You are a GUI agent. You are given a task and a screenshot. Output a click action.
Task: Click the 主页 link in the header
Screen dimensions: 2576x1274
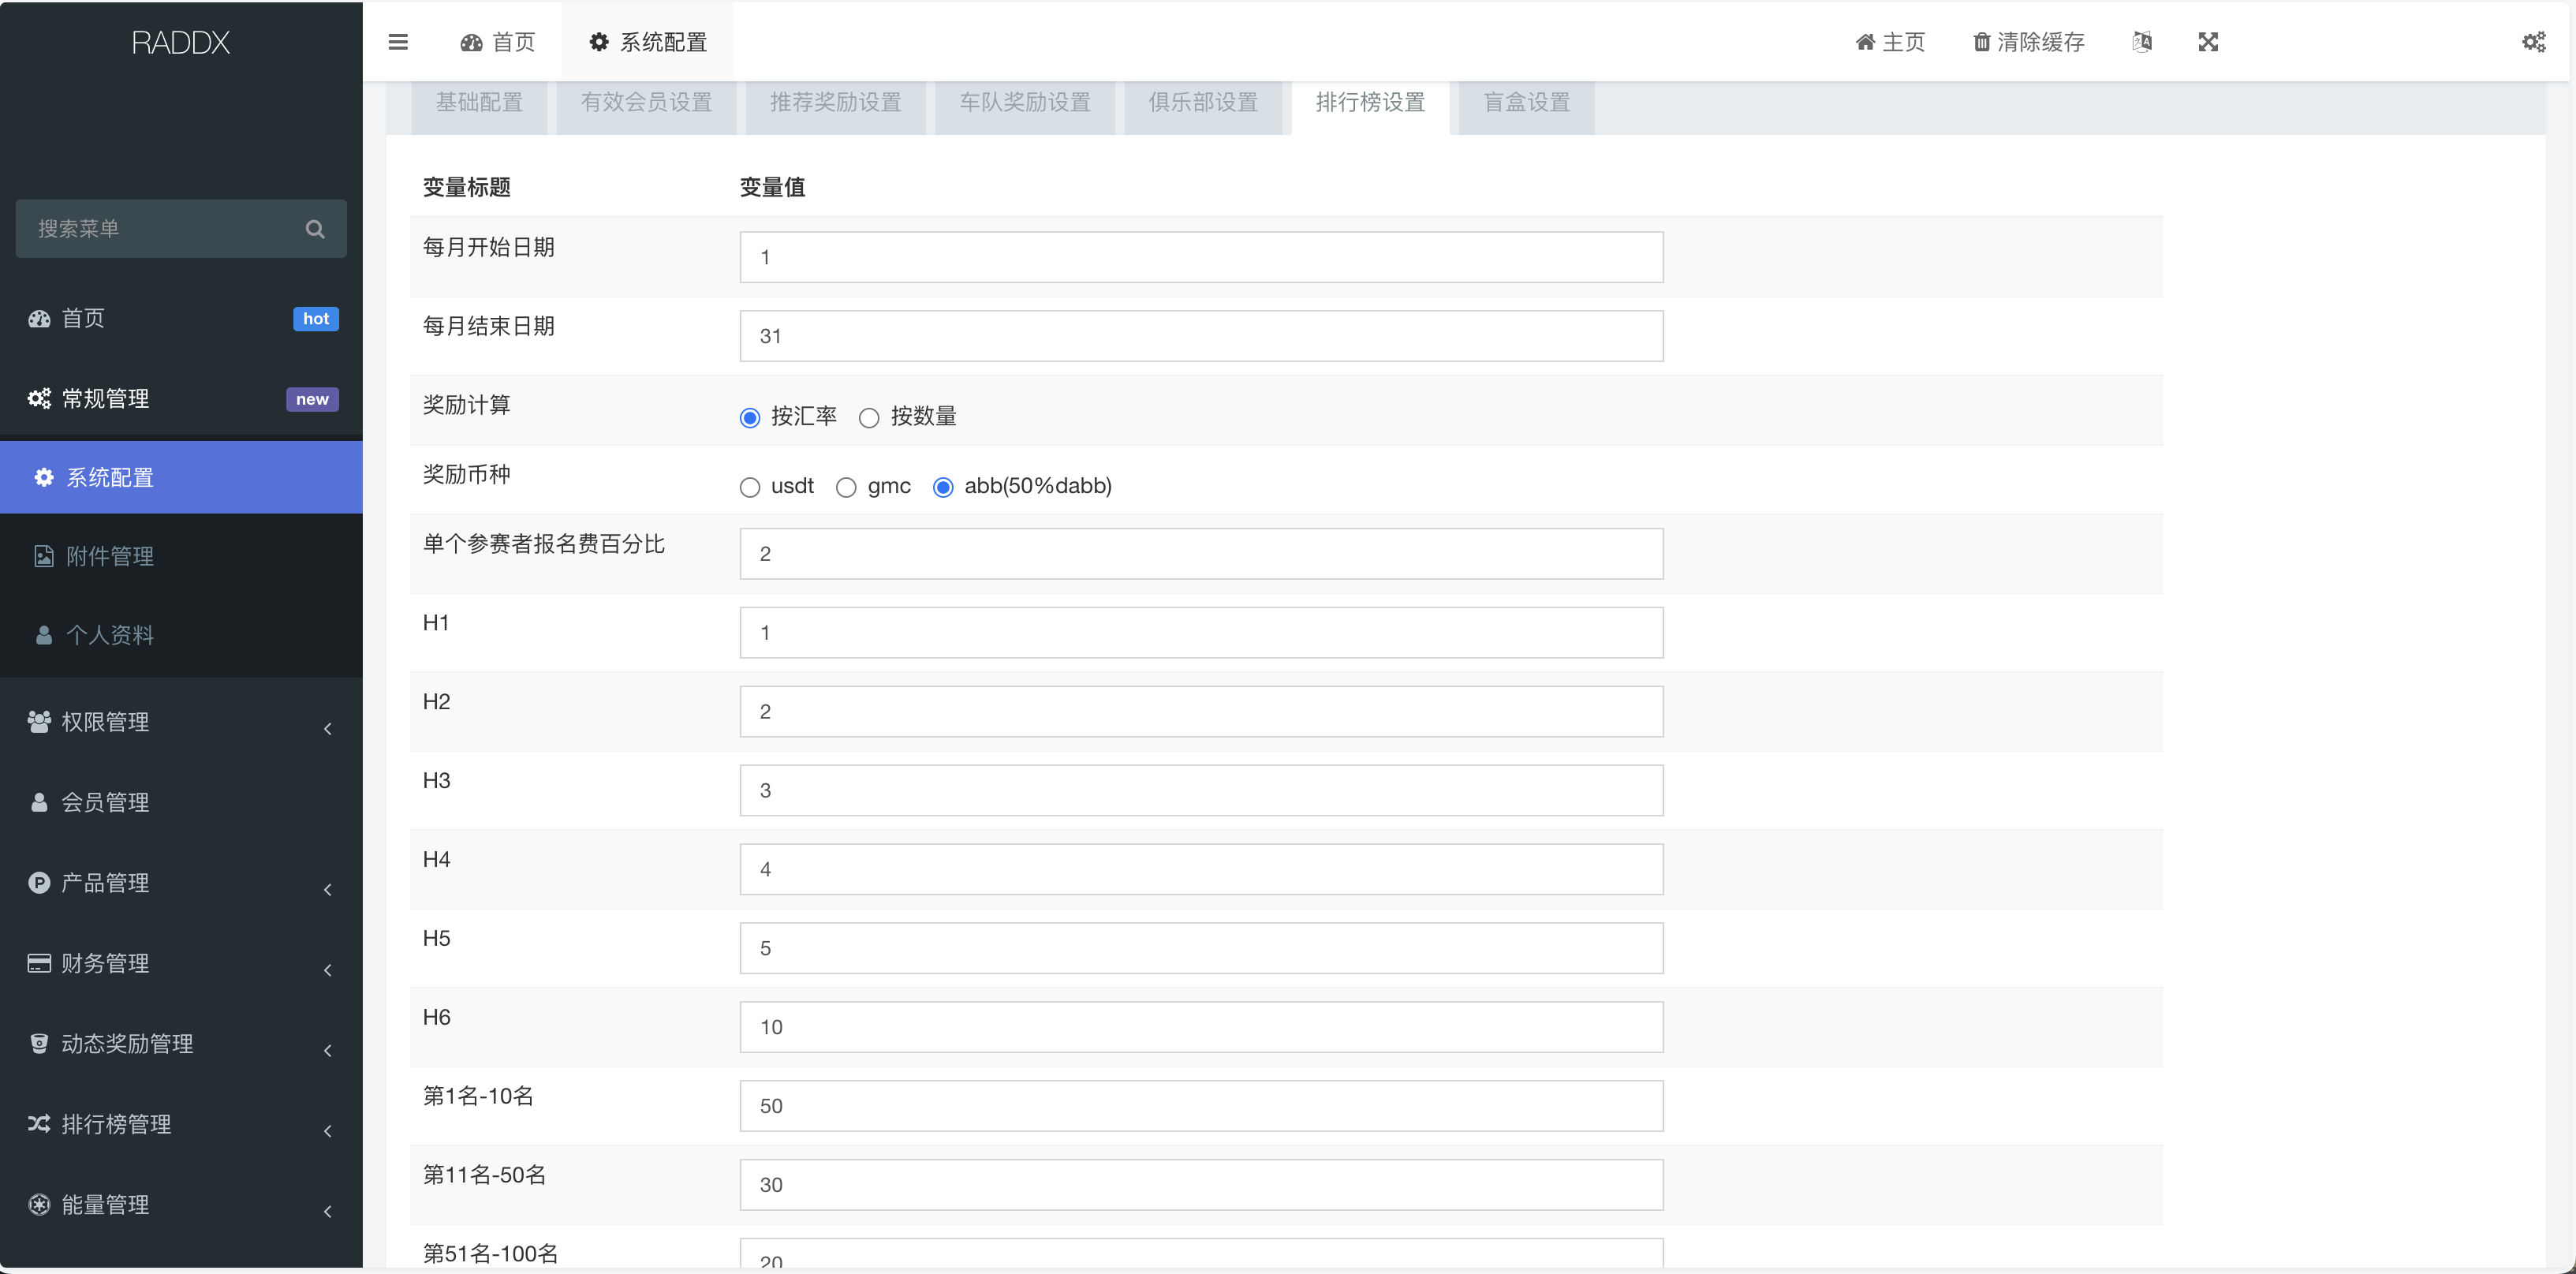(x=1889, y=42)
